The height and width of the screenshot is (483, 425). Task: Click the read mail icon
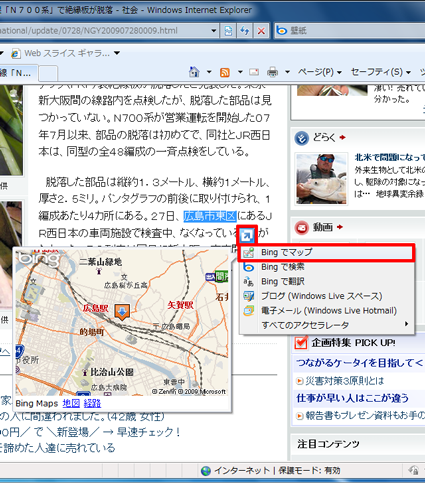254,72
